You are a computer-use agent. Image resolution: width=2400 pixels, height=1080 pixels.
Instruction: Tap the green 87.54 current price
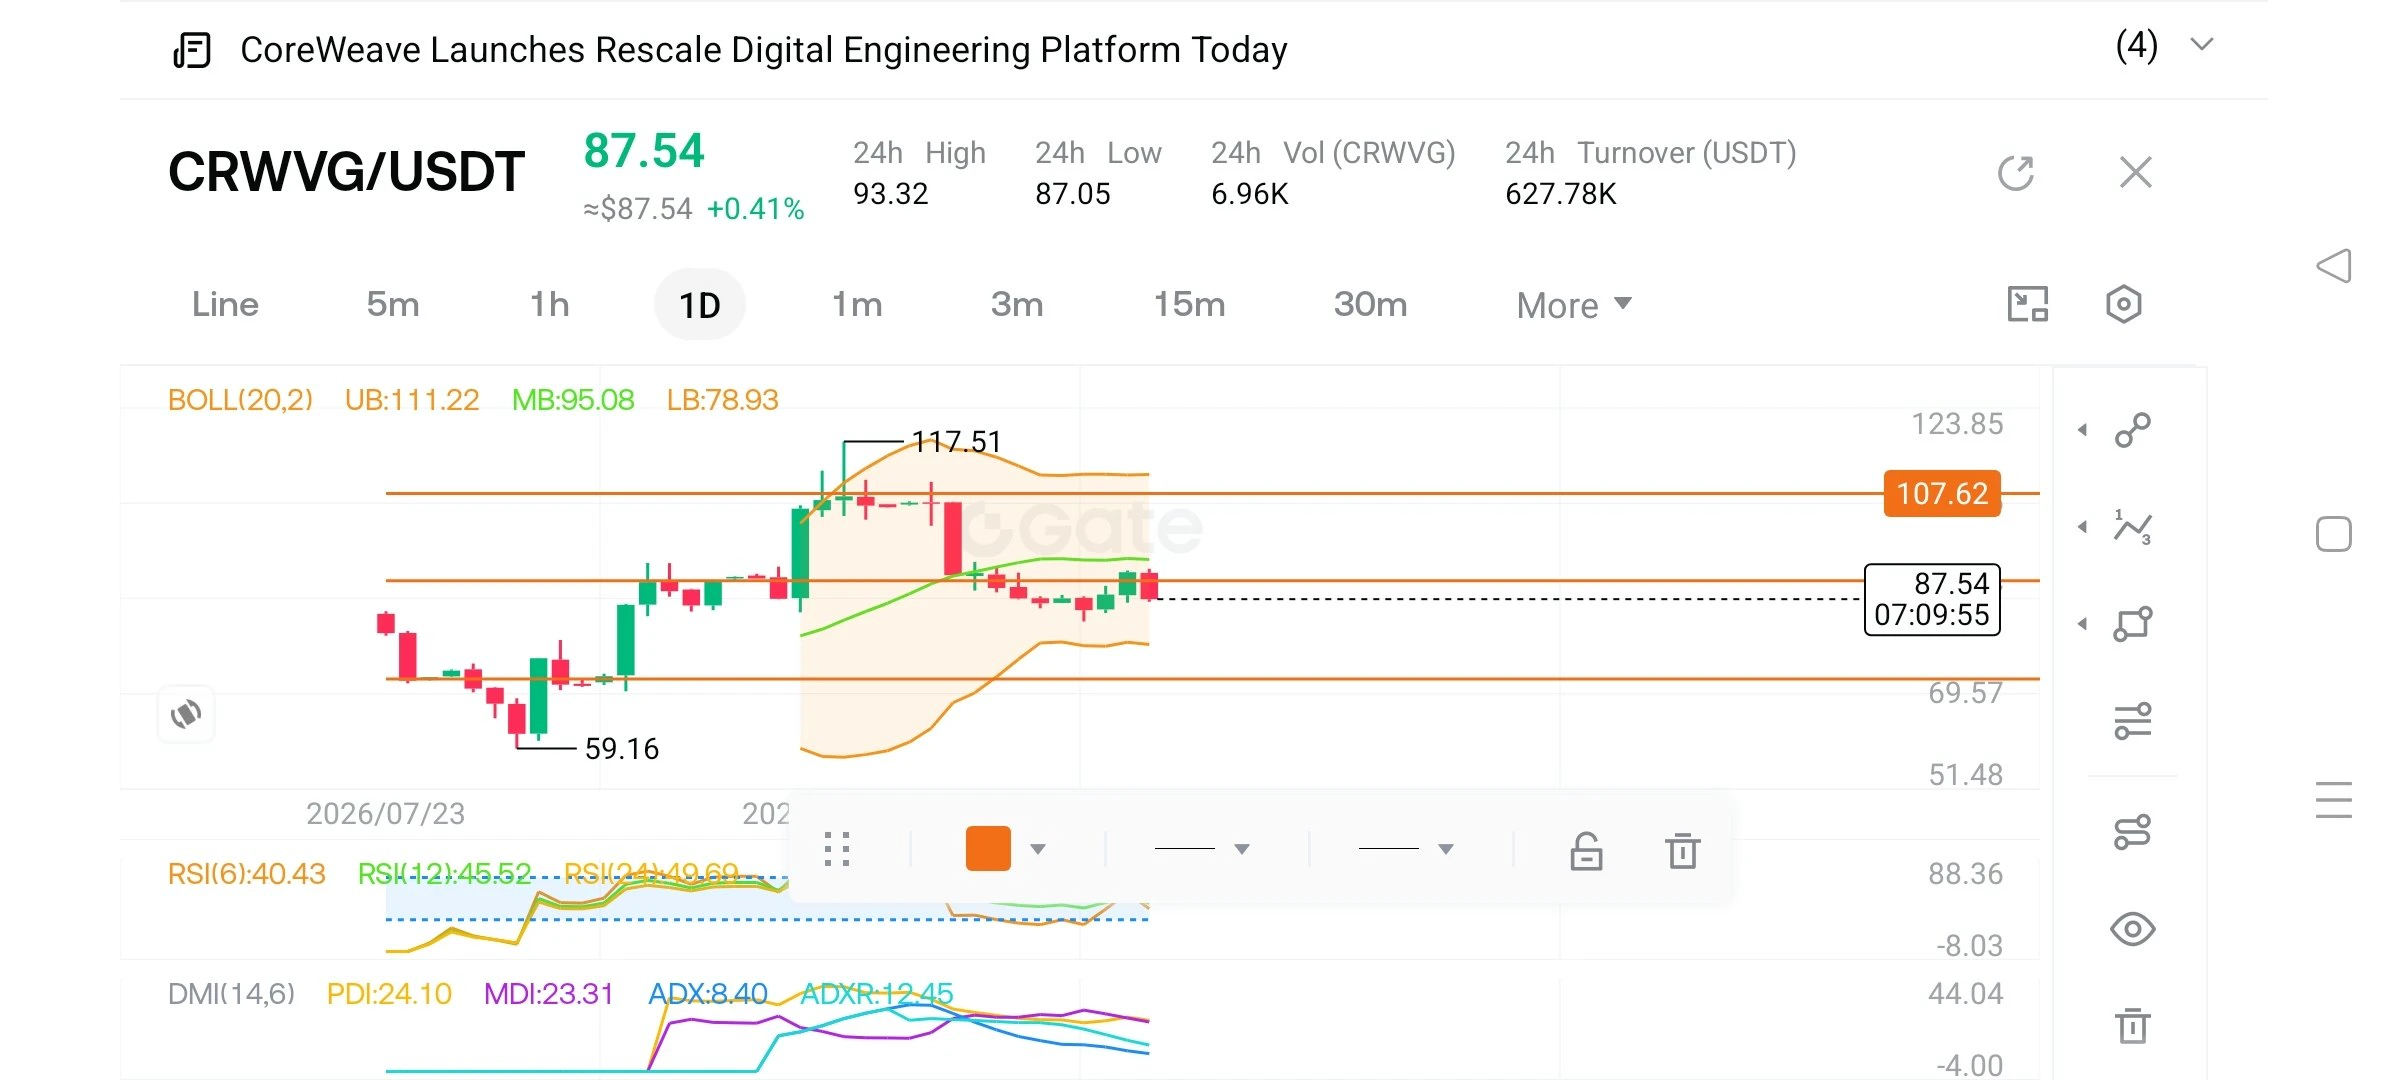pyautogui.click(x=644, y=151)
